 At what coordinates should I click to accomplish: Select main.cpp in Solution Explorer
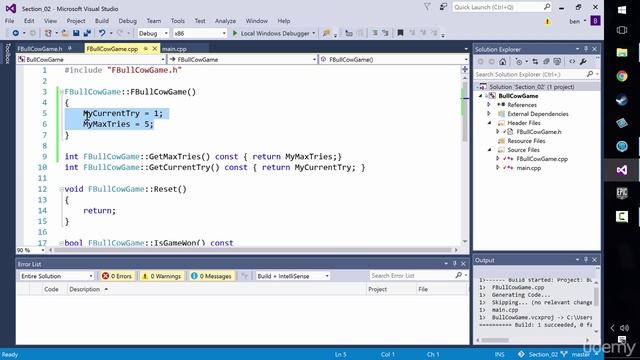point(529,168)
